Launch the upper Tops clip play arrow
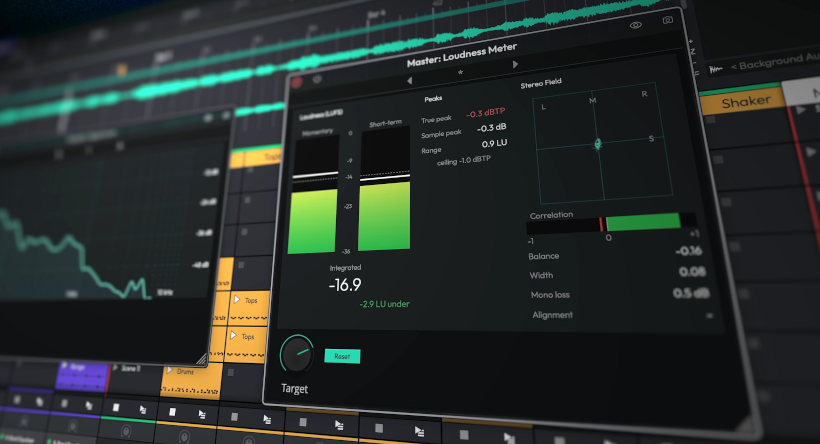 click(237, 299)
